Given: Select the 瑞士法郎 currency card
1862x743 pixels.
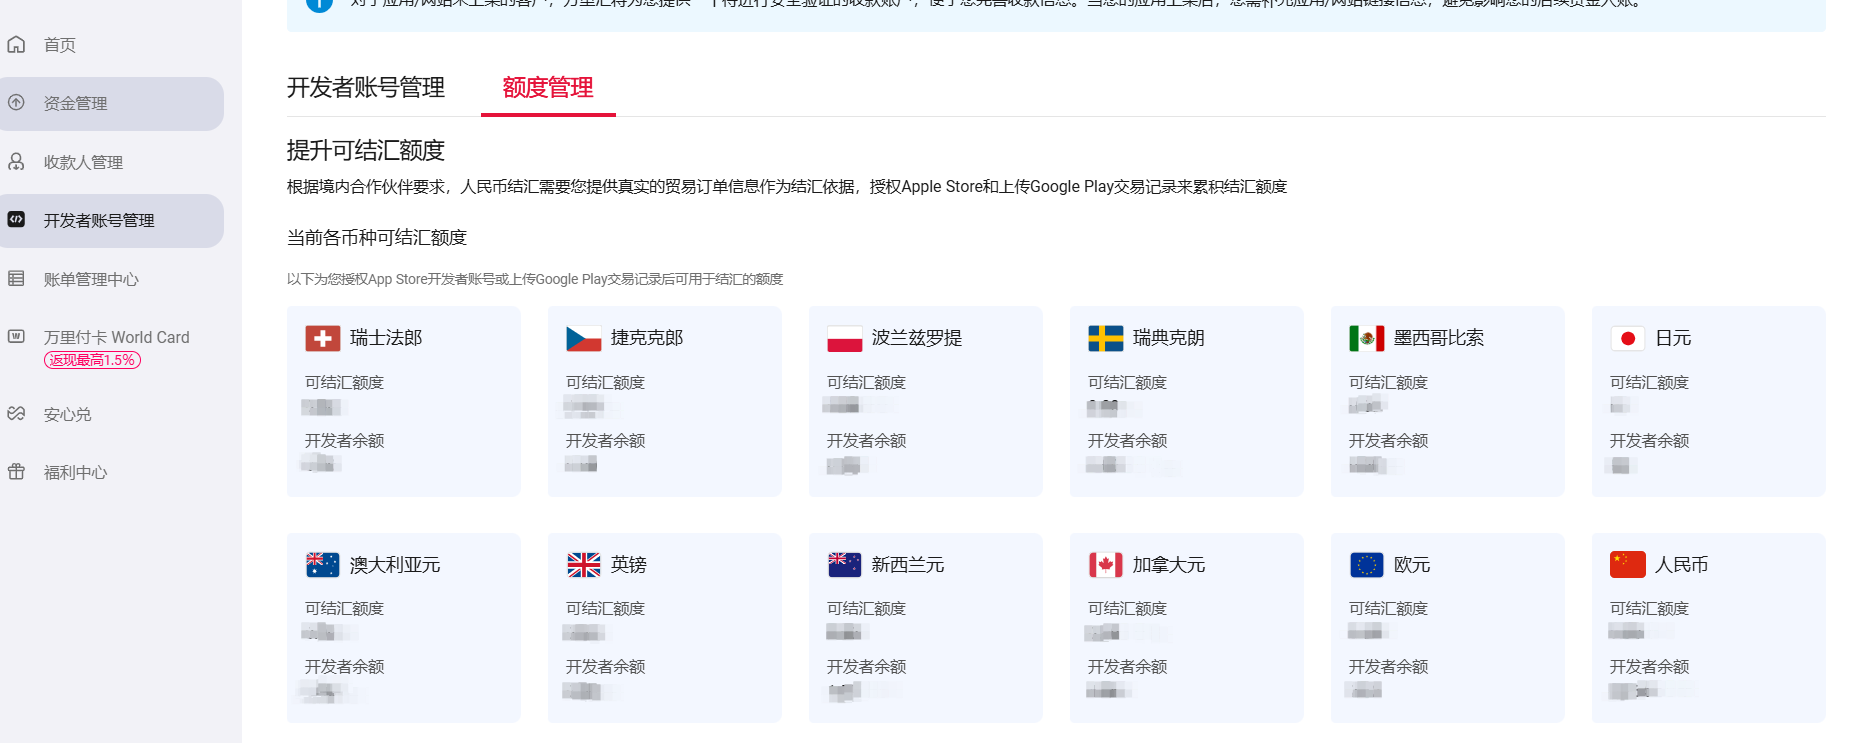Looking at the screenshot, I should (403, 401).
